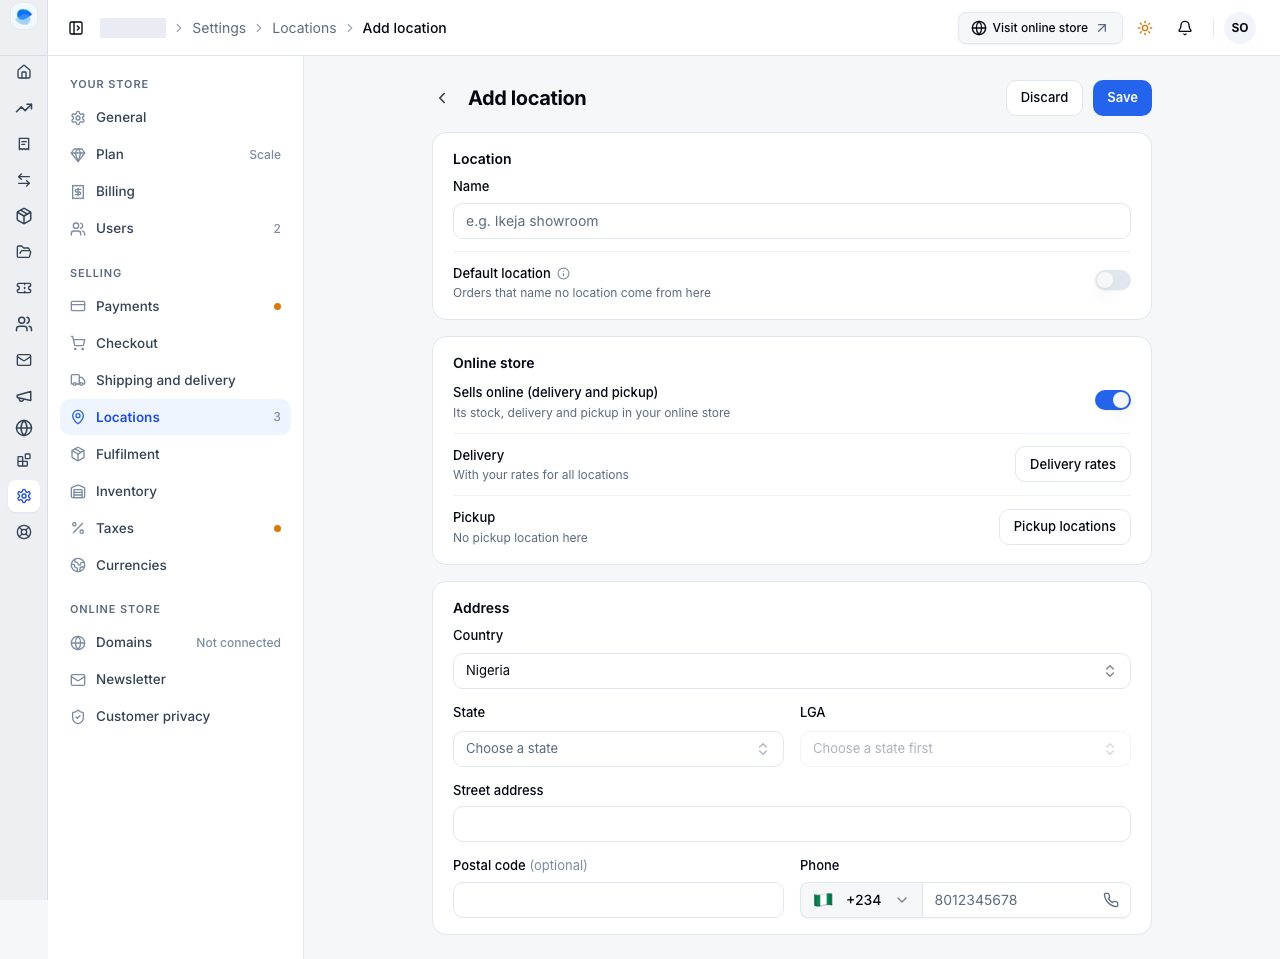
Task: Expand the Choose a state dropdown
Action: click(618, 749)
